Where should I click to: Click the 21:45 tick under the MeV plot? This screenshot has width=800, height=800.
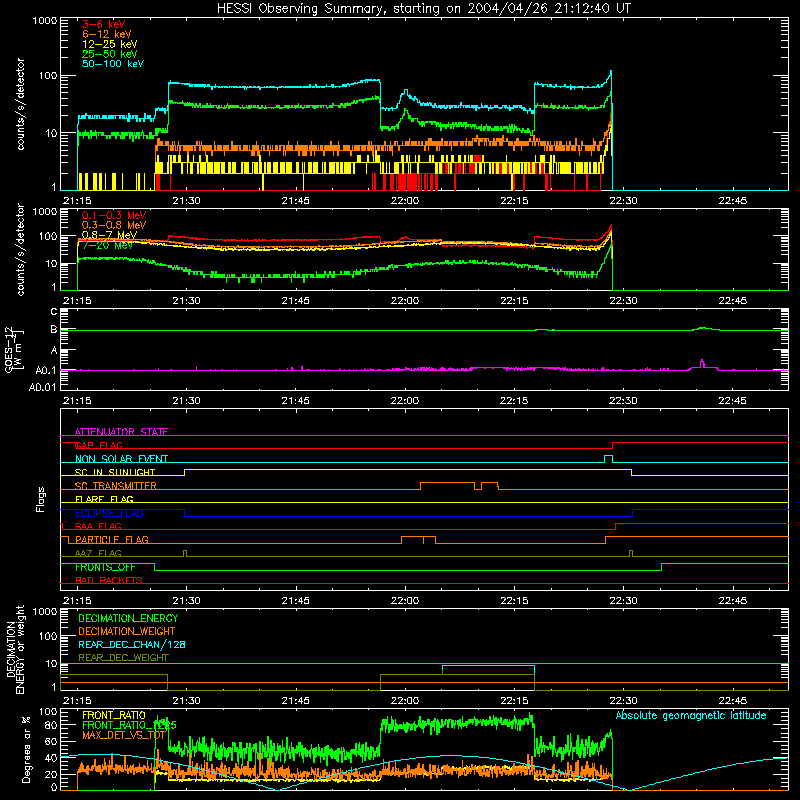pyautogui.click(x=295, y=301)
